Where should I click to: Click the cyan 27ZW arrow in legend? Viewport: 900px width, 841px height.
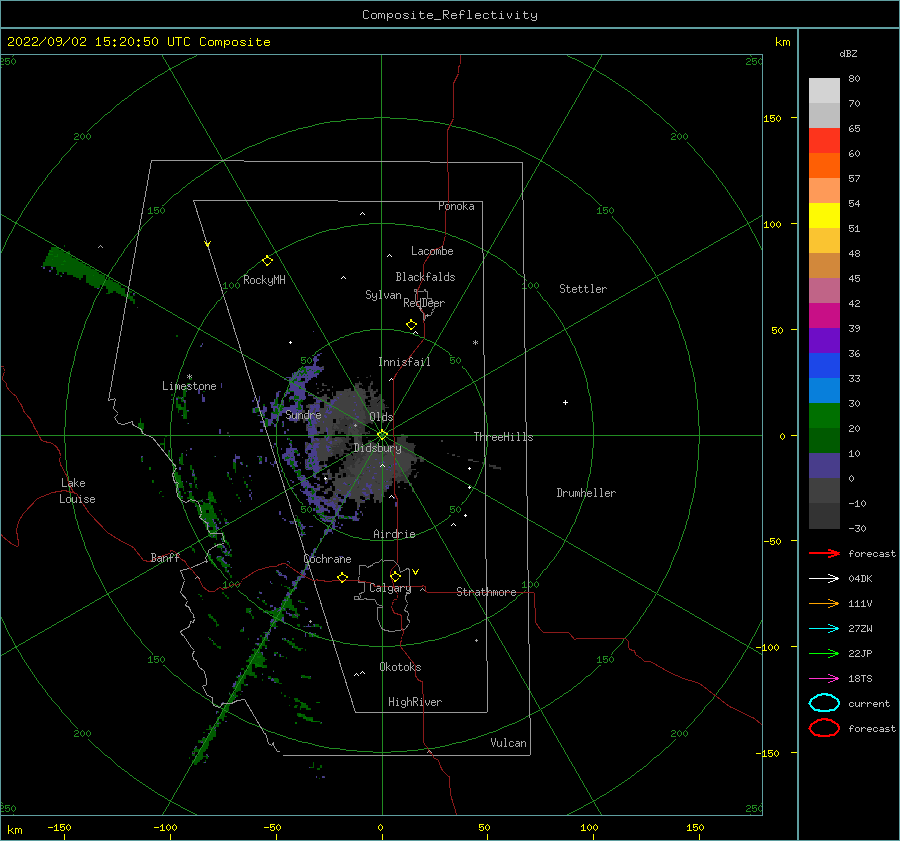[824, 629]
